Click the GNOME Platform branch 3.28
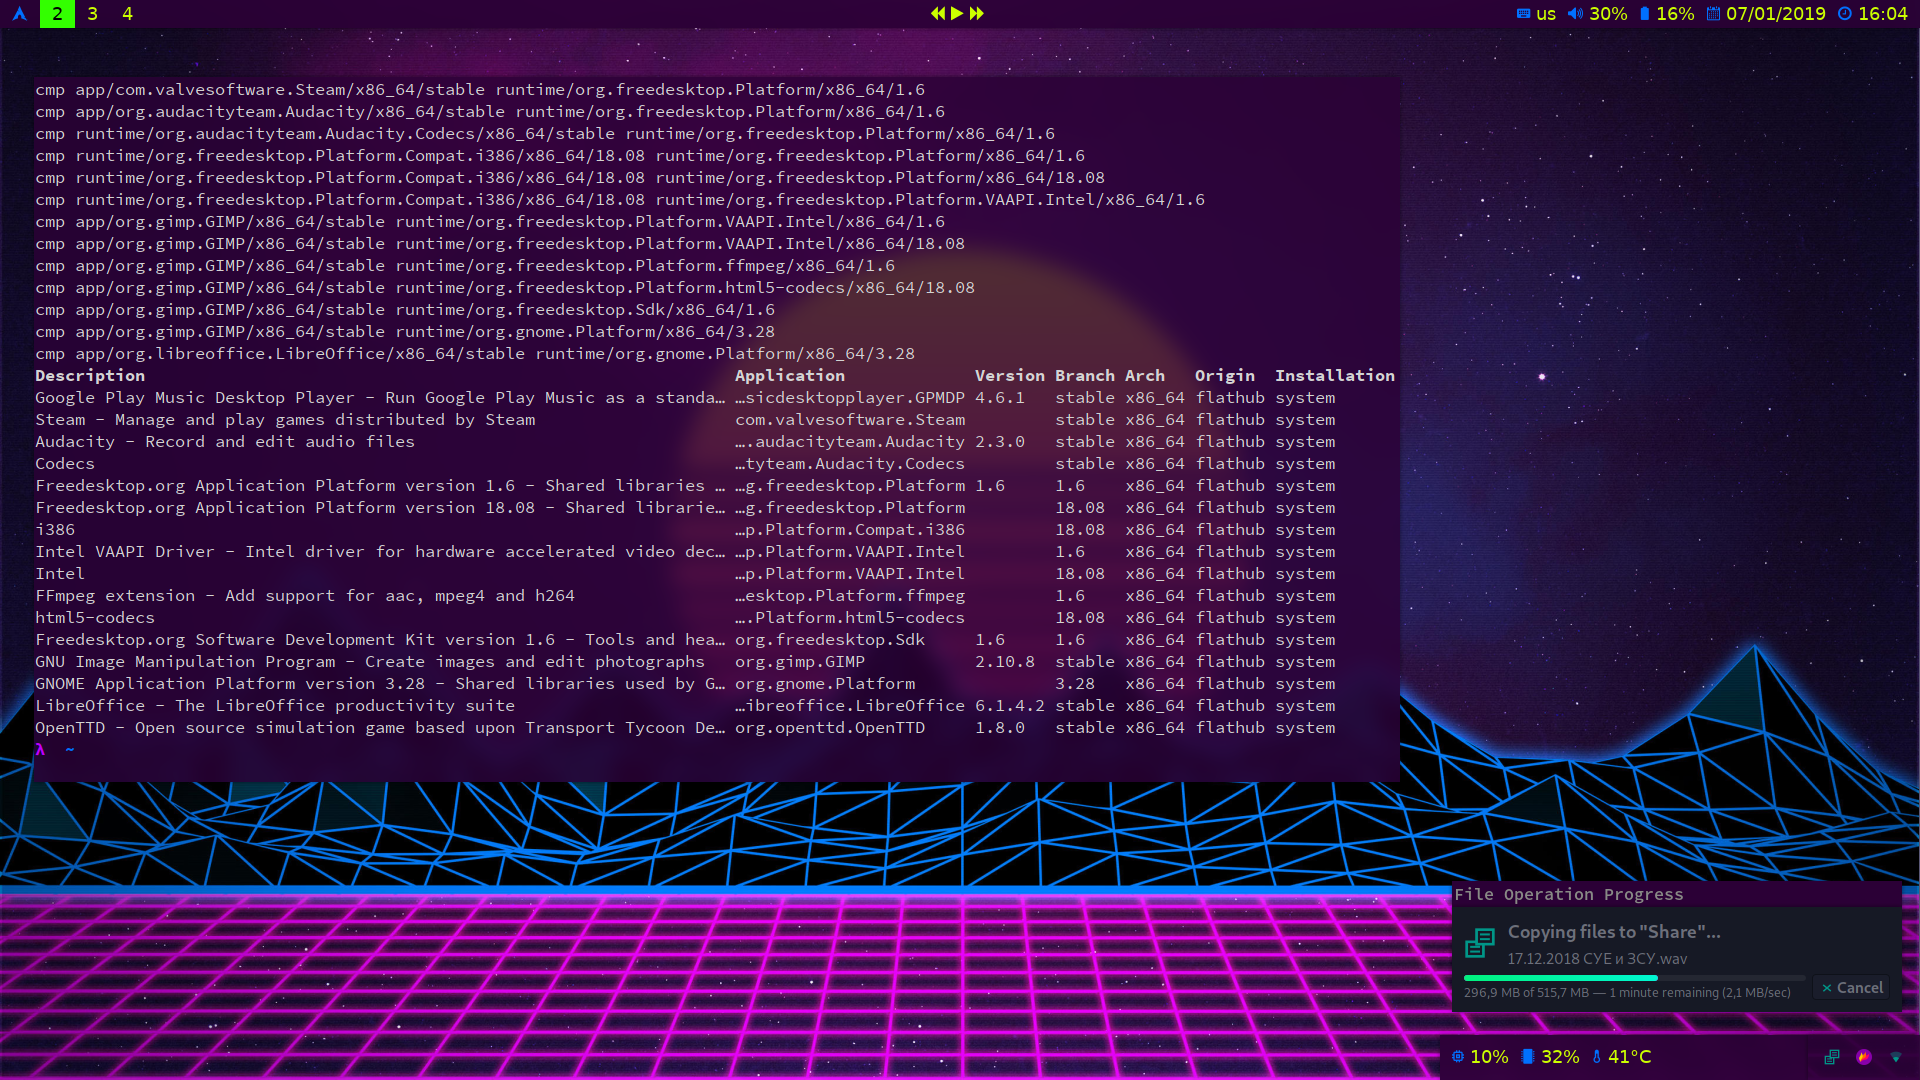The height and width of the screenshot is (1080, 1920). pos(1075,684)
